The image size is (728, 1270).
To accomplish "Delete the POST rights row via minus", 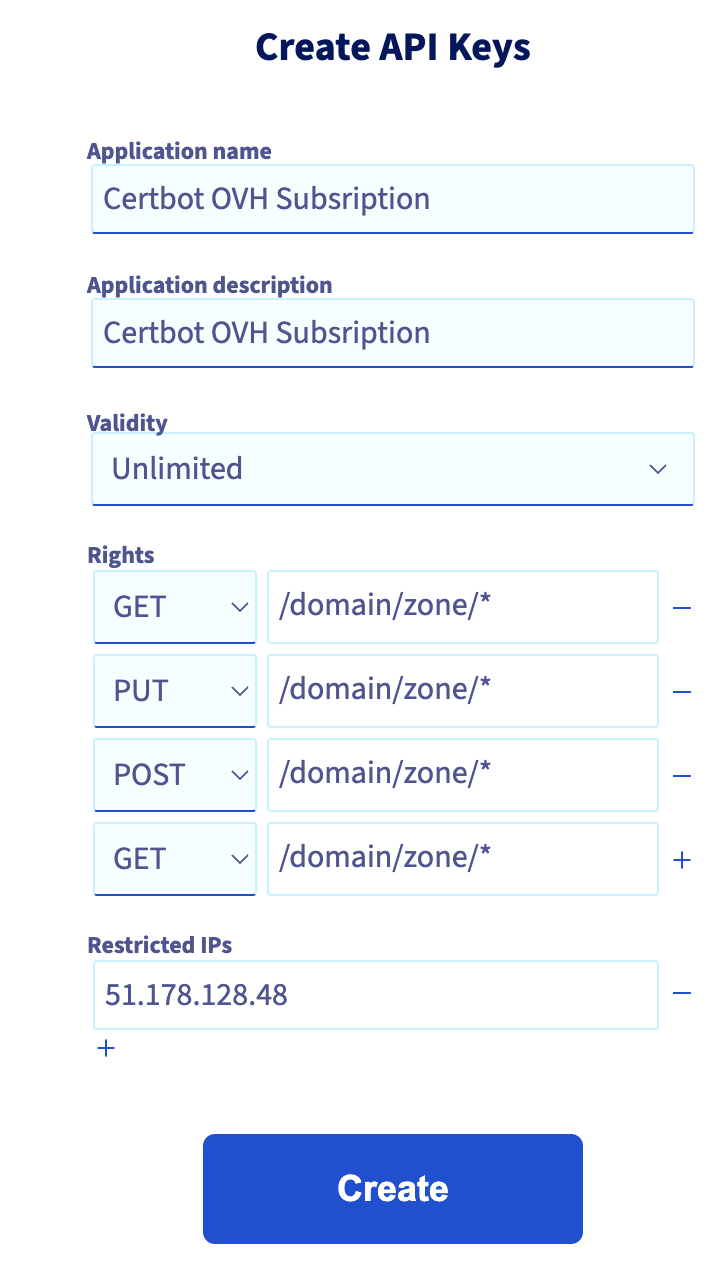I will pyautogui.click(x=682, y=775).
